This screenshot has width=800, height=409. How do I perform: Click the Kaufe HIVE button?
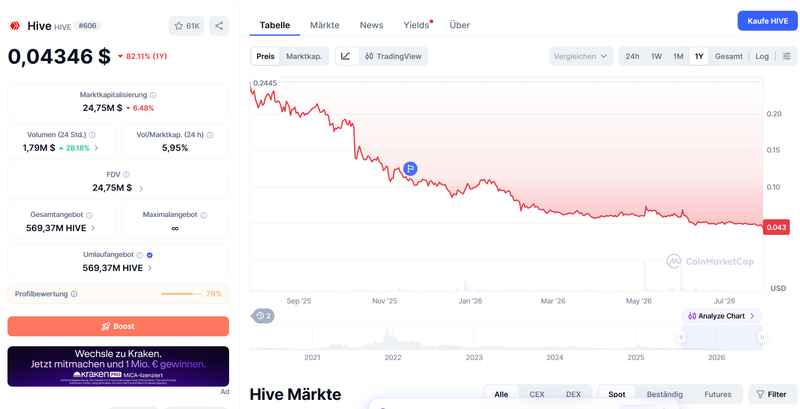tap(768, 21)
